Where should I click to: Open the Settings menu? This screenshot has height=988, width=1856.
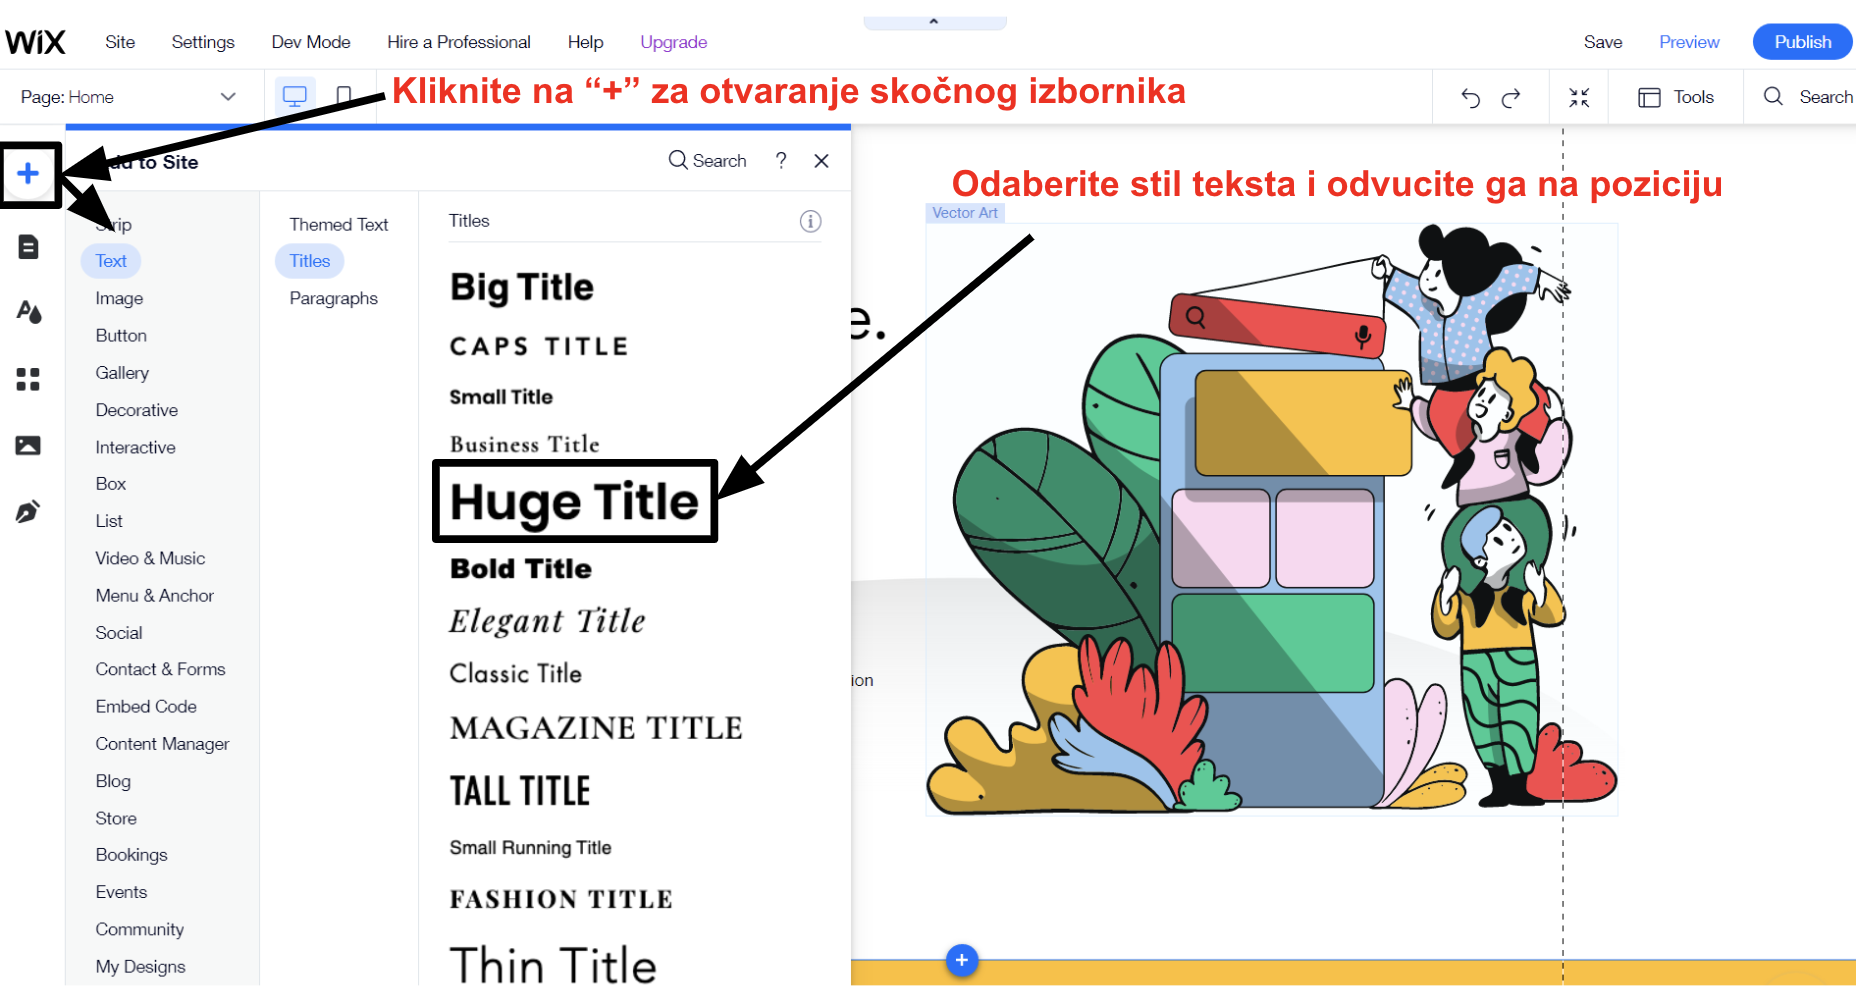pyautogui.click(x=203, y=42)
